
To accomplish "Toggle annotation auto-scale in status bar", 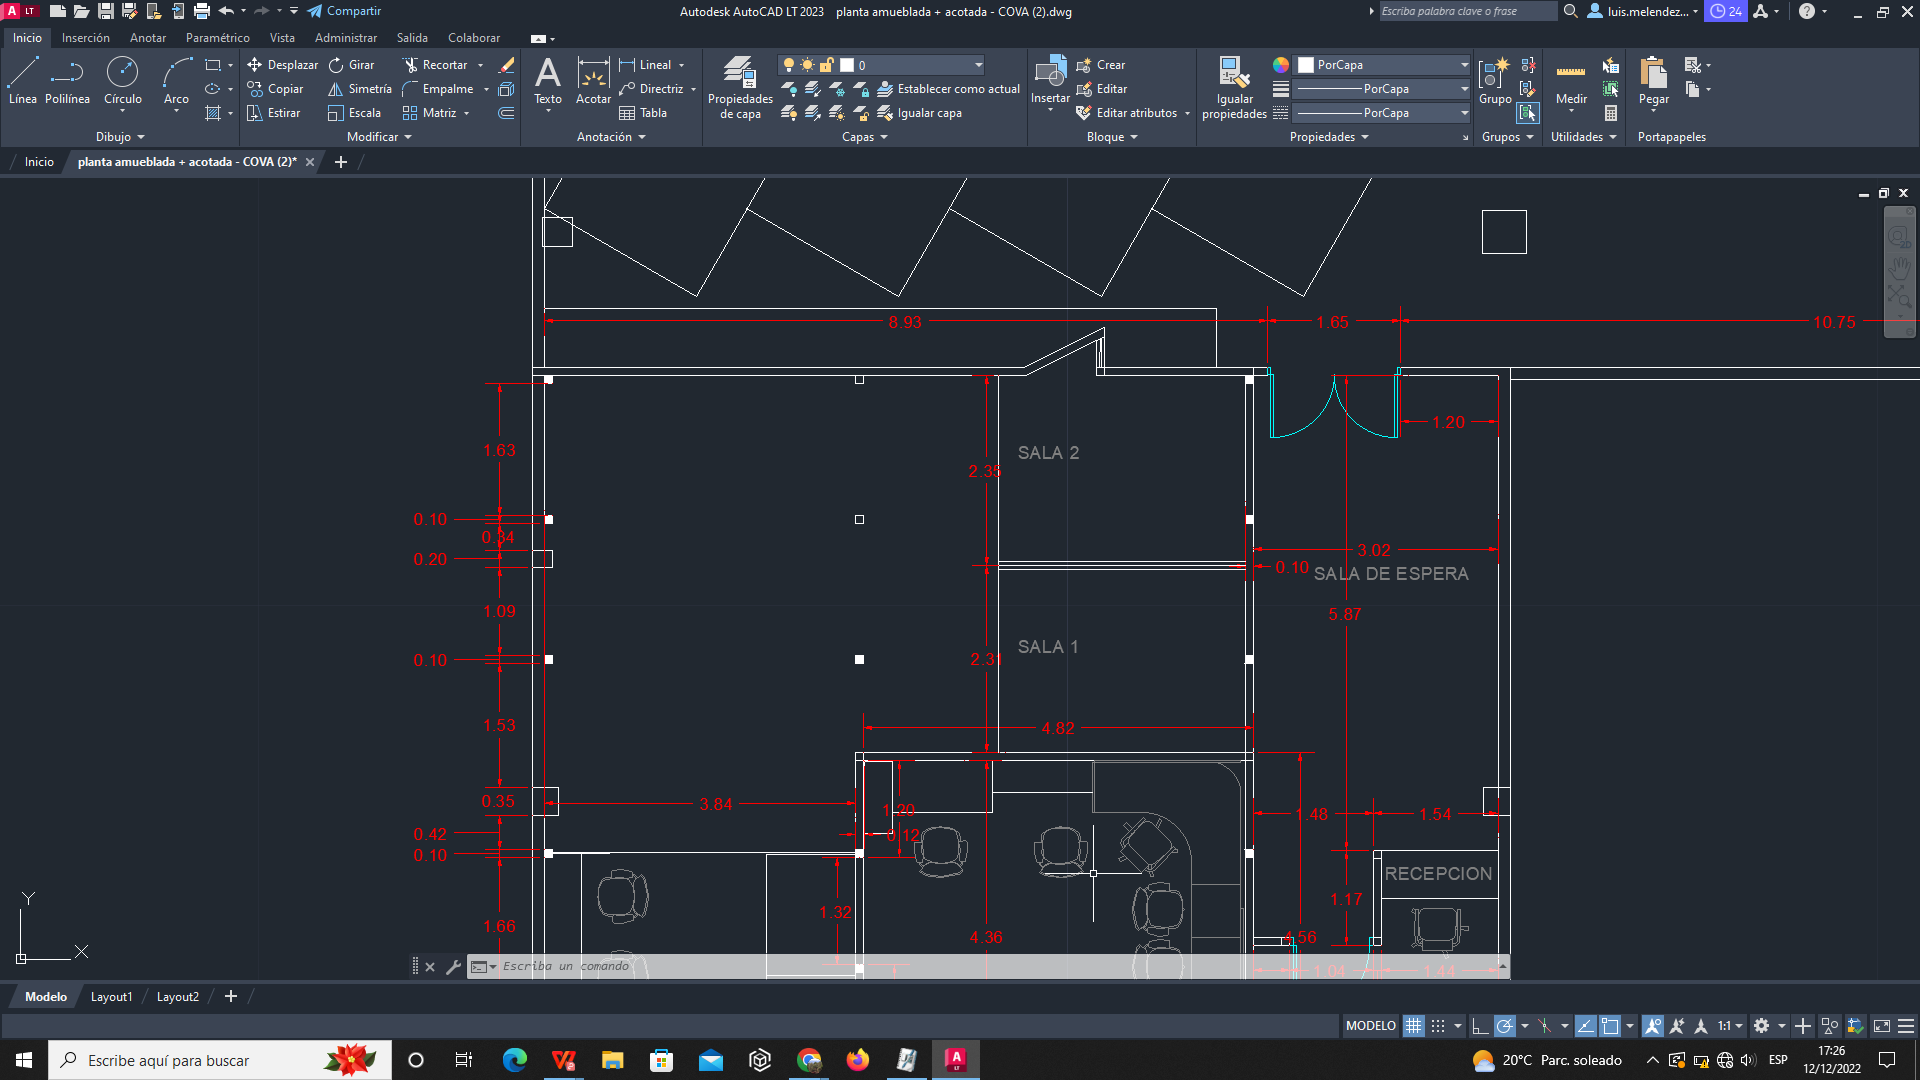I will coord(1677,1026).
